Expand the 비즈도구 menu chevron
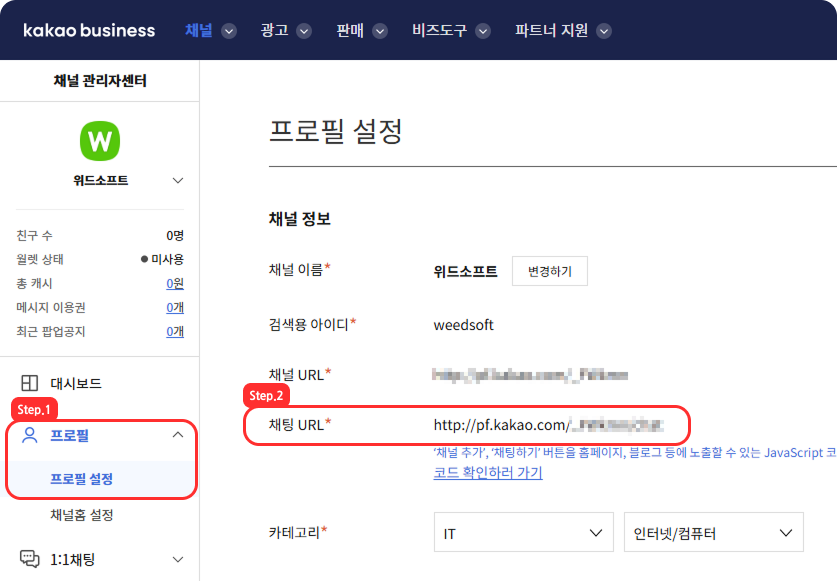This screenshot has width=837, height=581. click(x=483, y=32)
